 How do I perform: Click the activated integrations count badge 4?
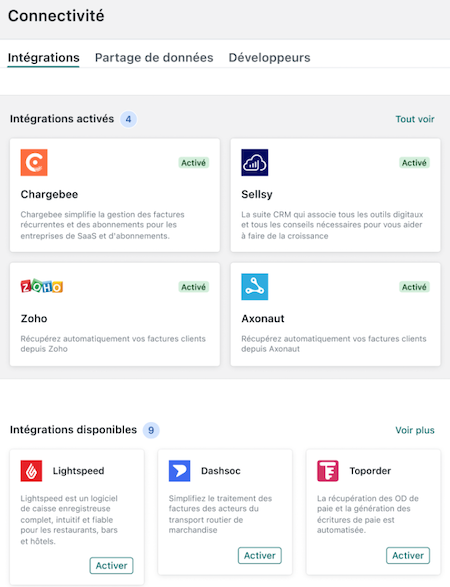point(128,119)
